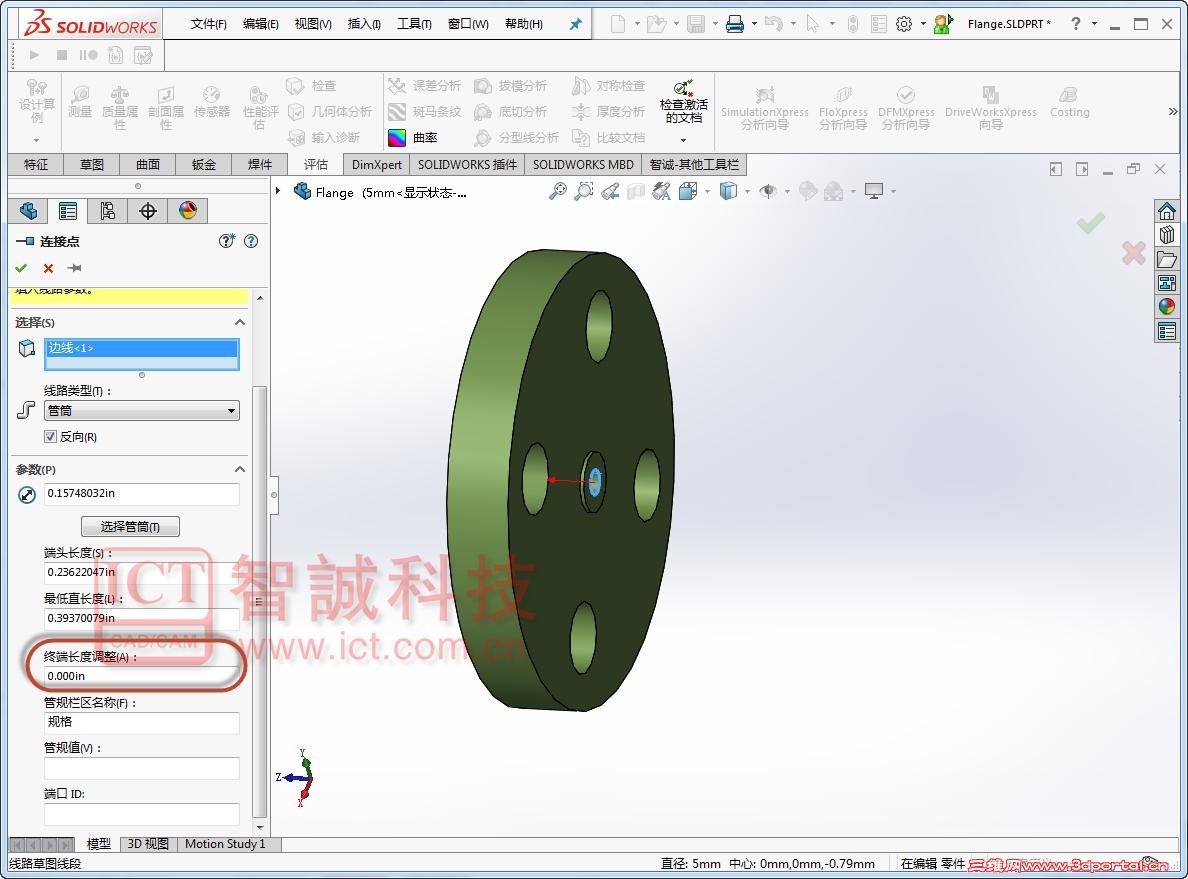Click the confirmation corner green checkmark

(1090, 222)
